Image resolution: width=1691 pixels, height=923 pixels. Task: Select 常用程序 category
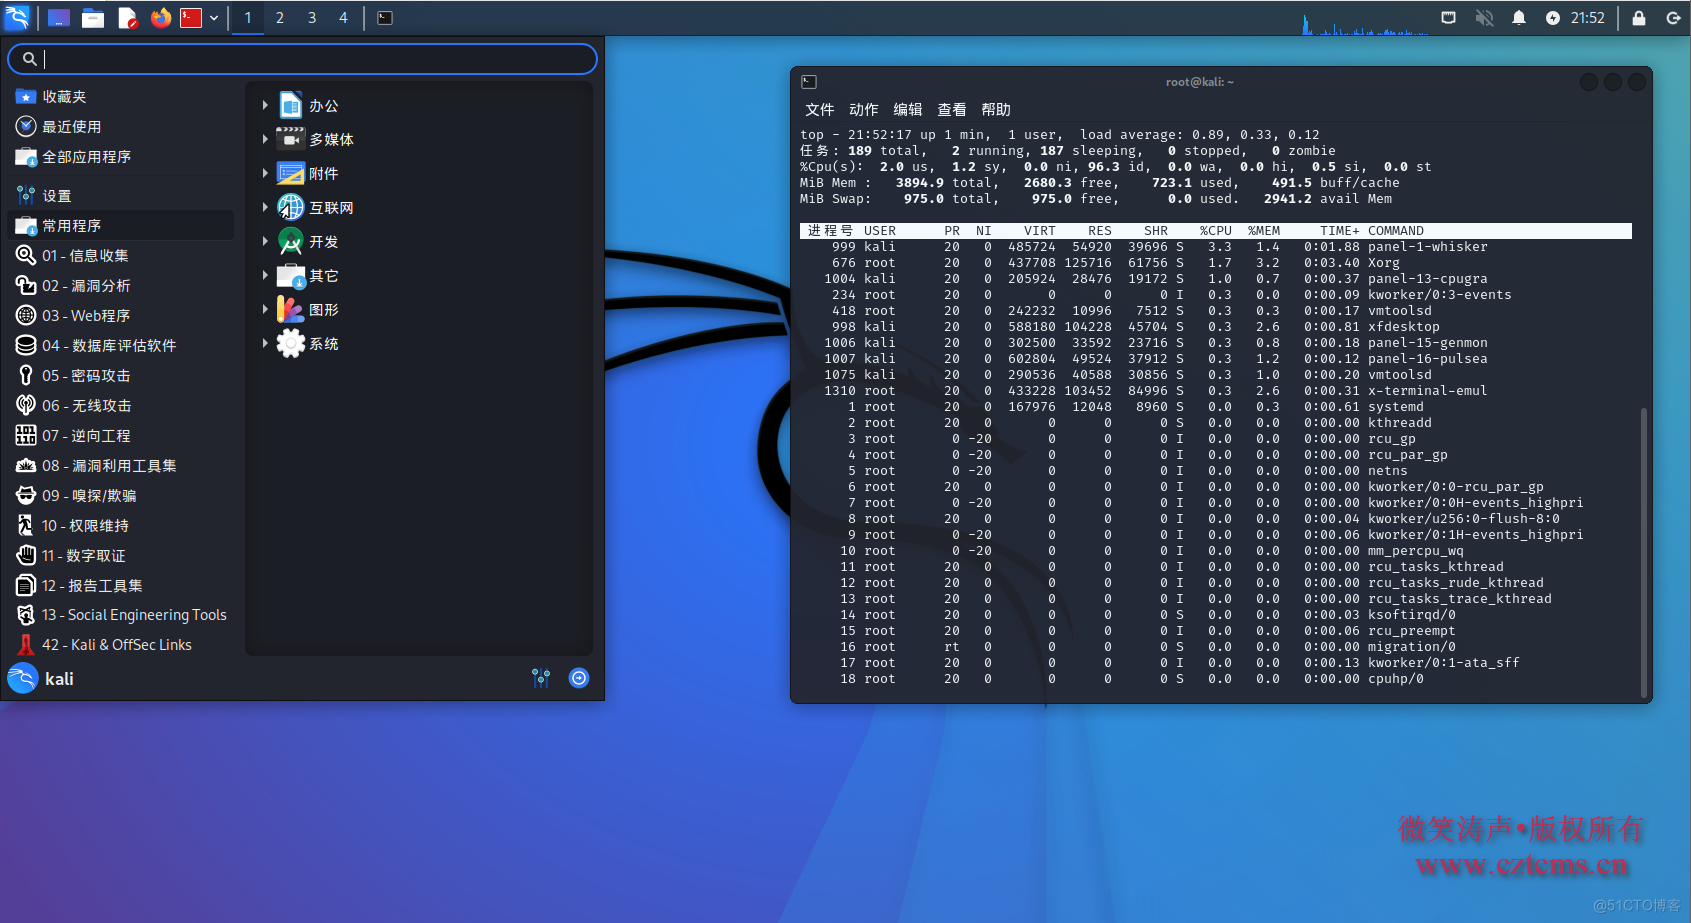(120, 226)
